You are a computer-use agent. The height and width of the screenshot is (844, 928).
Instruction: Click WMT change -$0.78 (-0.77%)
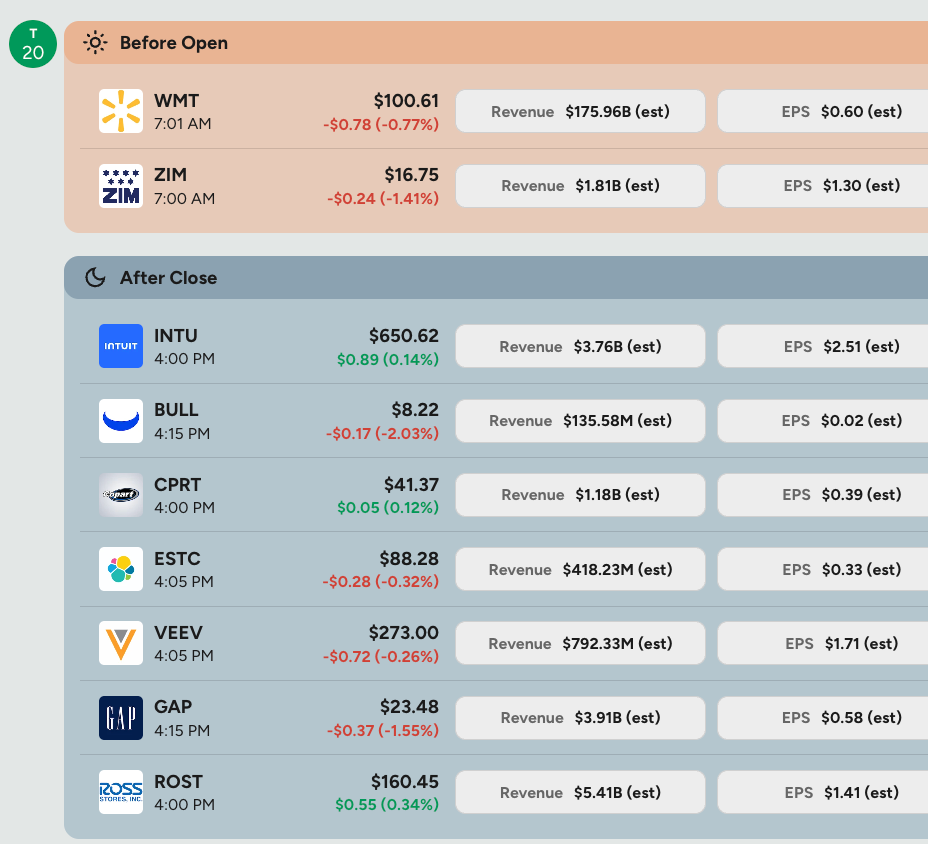(x=381, y=124)
